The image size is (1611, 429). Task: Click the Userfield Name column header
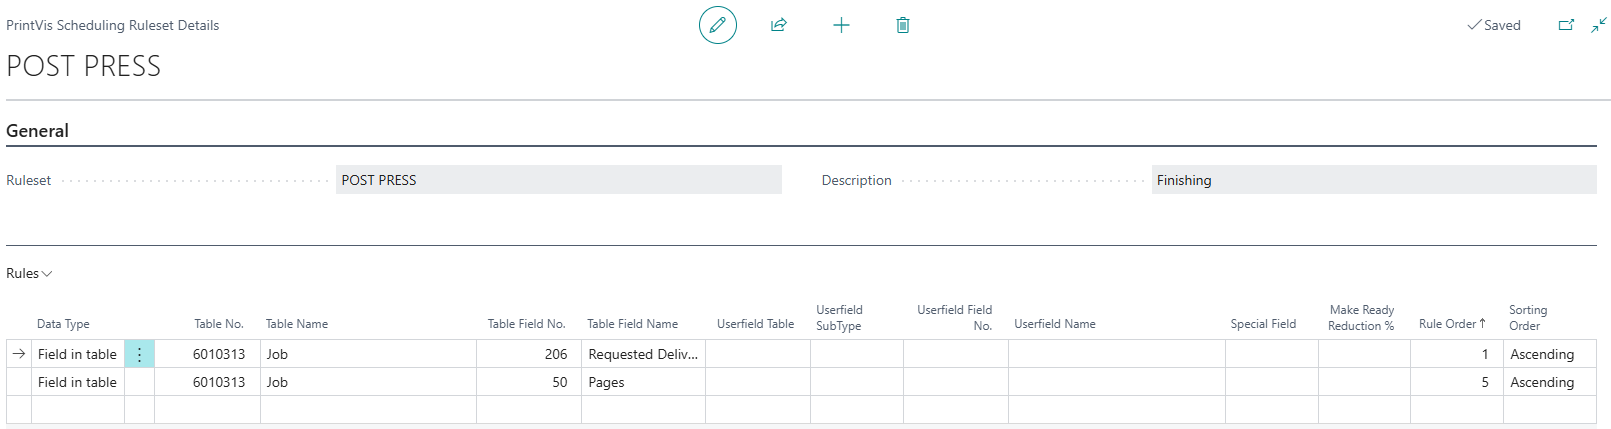1055,324
